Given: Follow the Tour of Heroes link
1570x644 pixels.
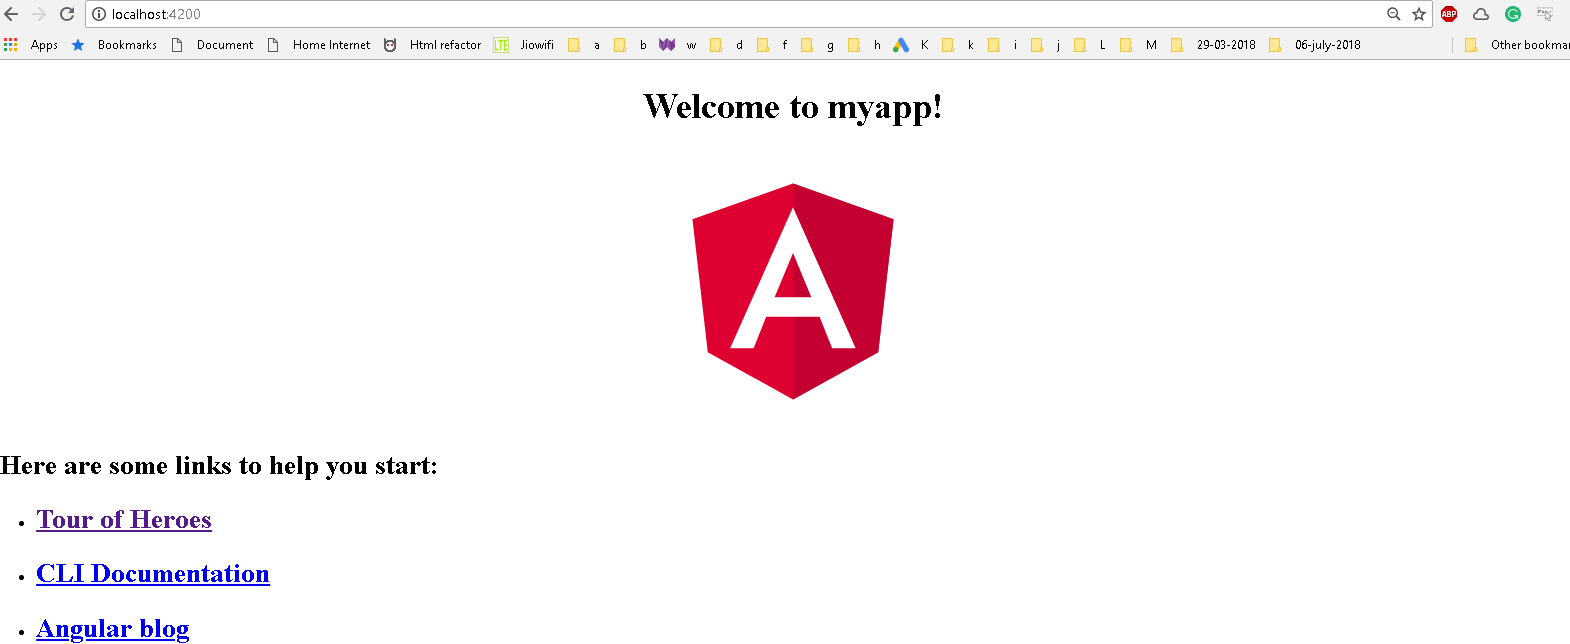Looking at the screenshot, I should tap(124, 519).
